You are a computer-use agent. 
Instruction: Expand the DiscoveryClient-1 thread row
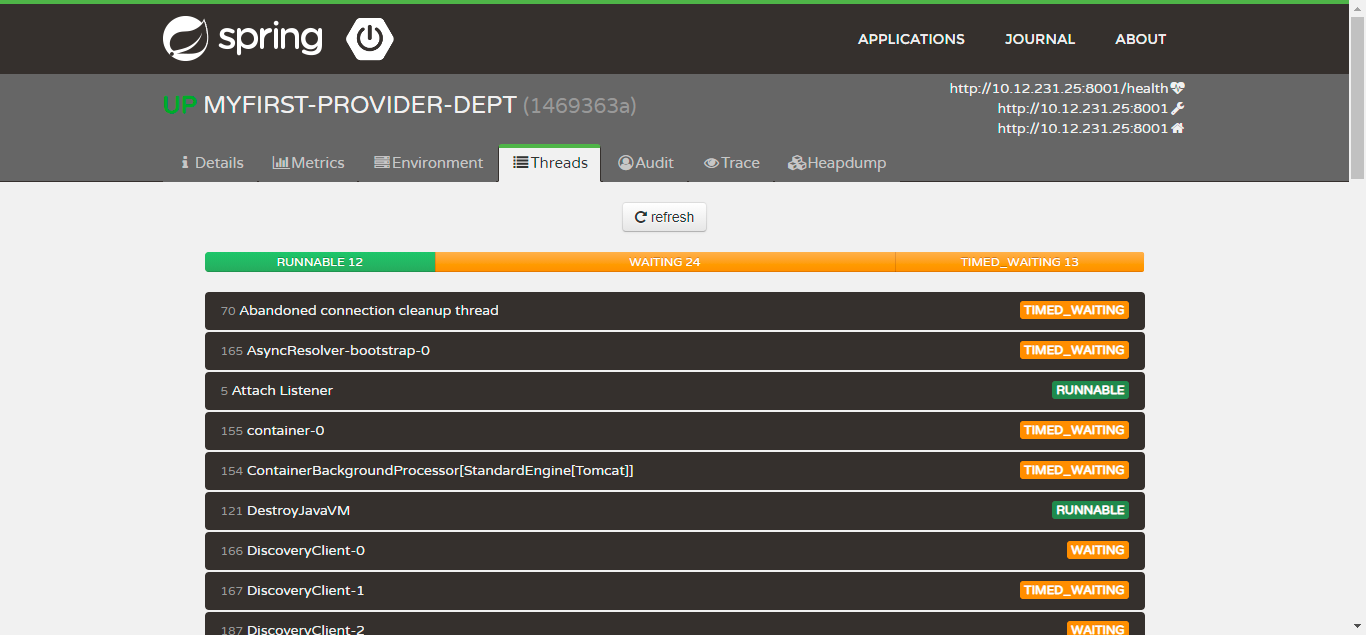(x=675, y=591)
